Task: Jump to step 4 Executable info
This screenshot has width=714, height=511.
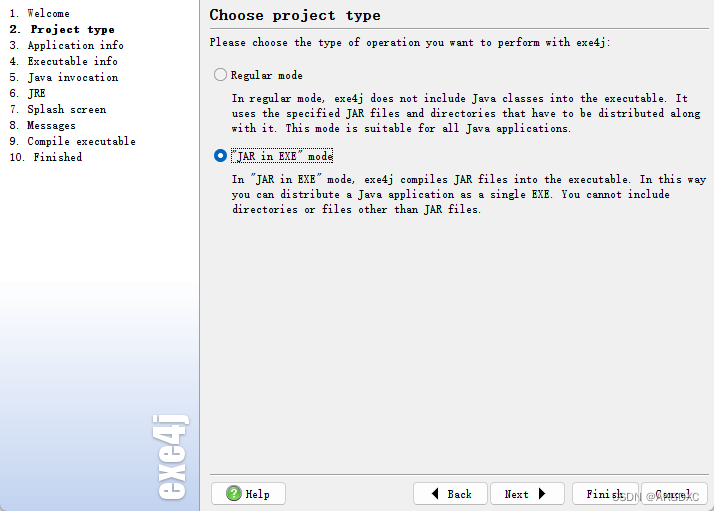Action: [x=64, y=61]
